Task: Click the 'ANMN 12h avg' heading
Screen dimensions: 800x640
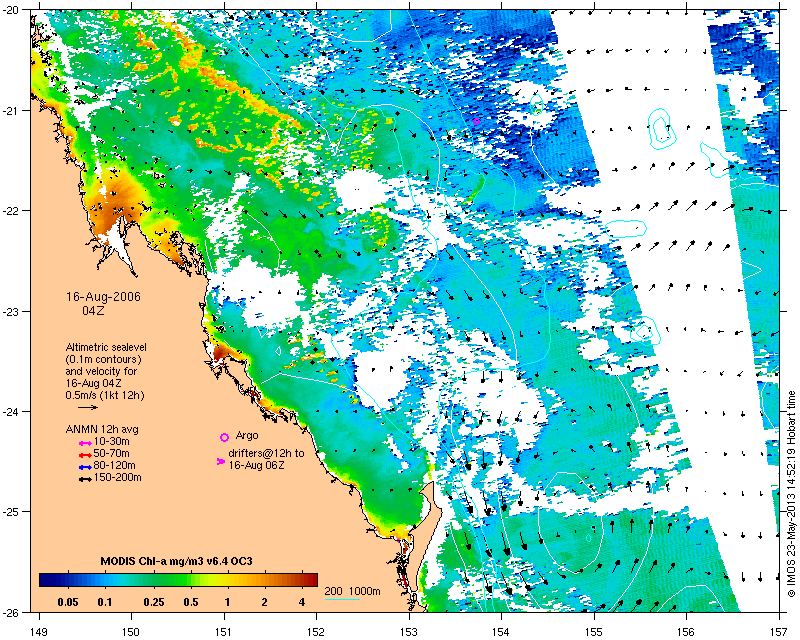Action: click(x=102, y=429)
